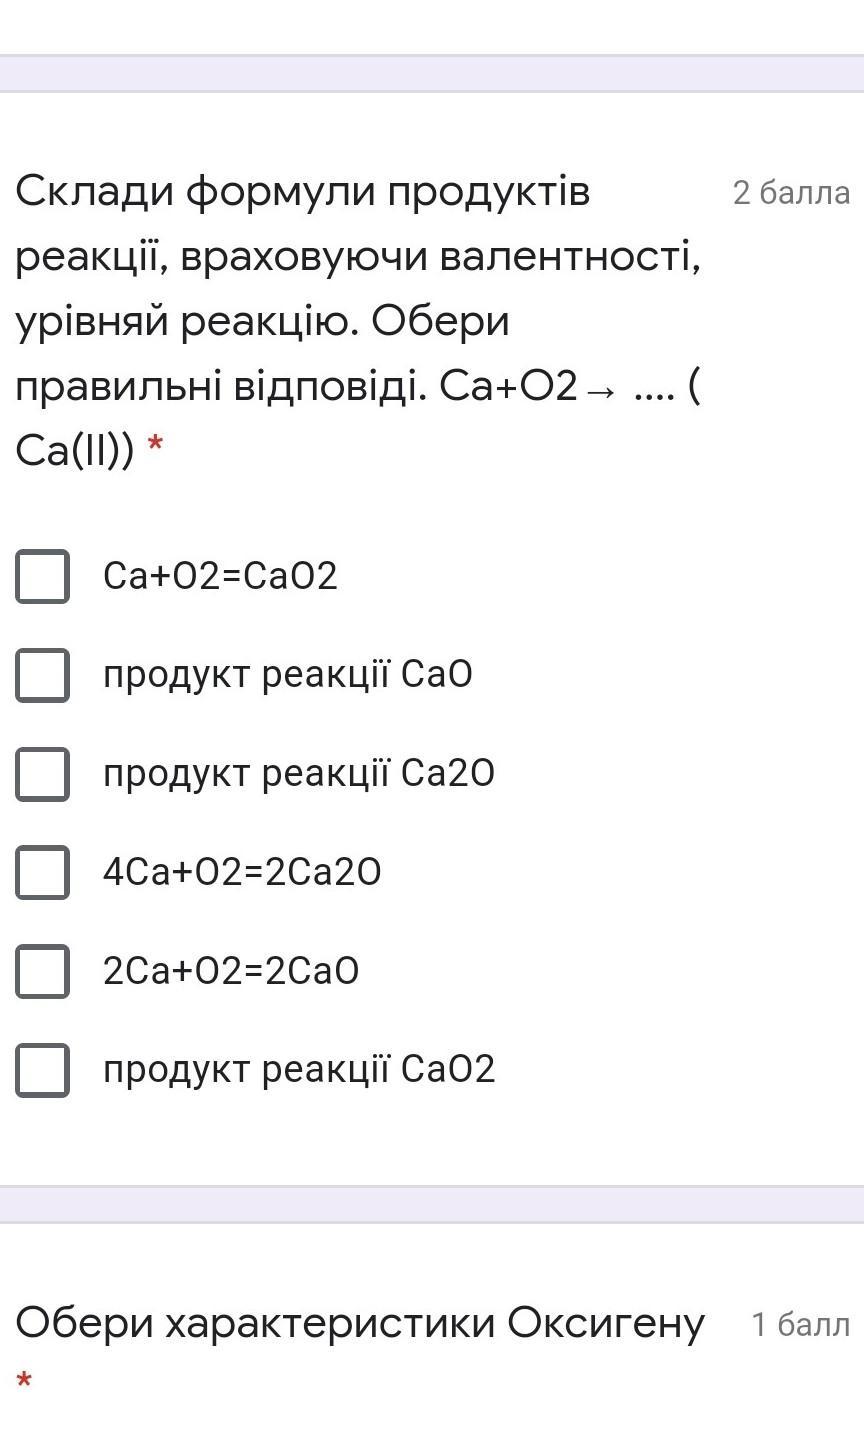The image size is (864, 1448).
Task: Click the answer label 'продукт реакції Ca2O'
Action: 298,774
